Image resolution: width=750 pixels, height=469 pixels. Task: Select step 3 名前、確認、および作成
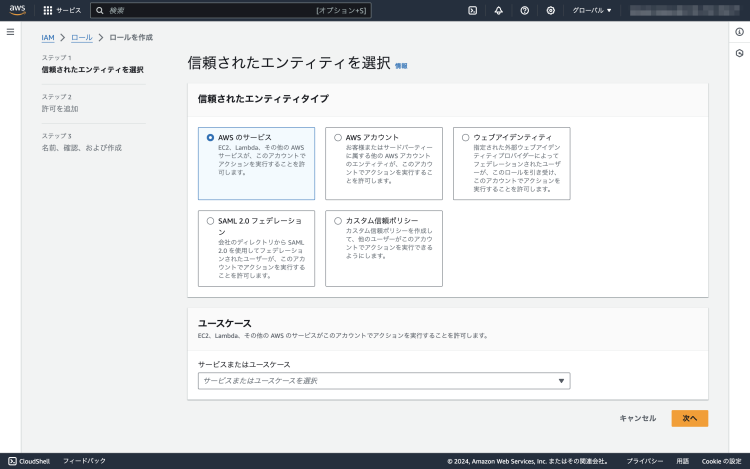click(82, 148)
